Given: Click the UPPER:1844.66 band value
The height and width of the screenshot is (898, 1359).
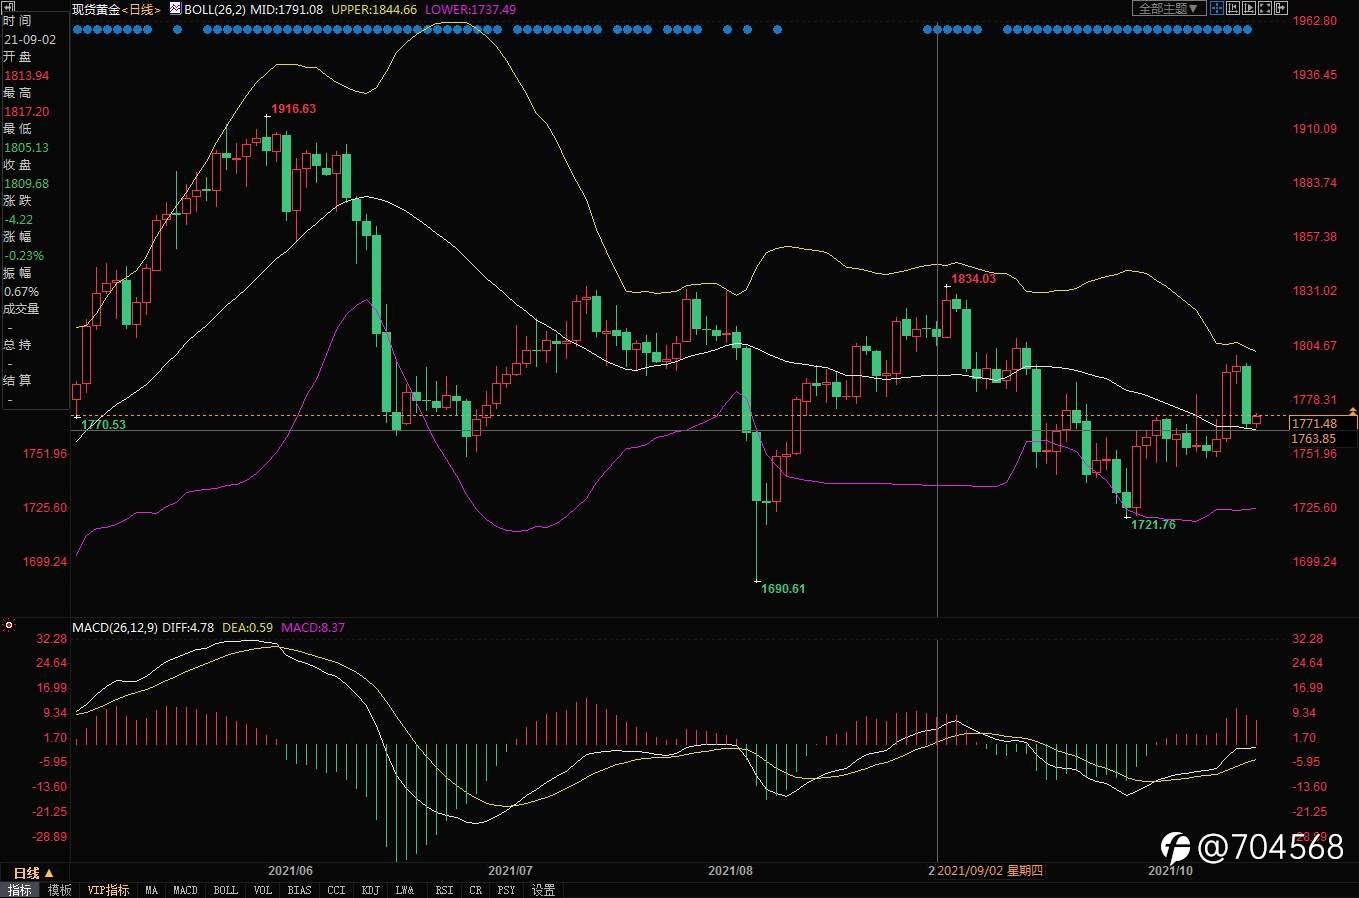Looking at the screenshot, I should (373, 9).
